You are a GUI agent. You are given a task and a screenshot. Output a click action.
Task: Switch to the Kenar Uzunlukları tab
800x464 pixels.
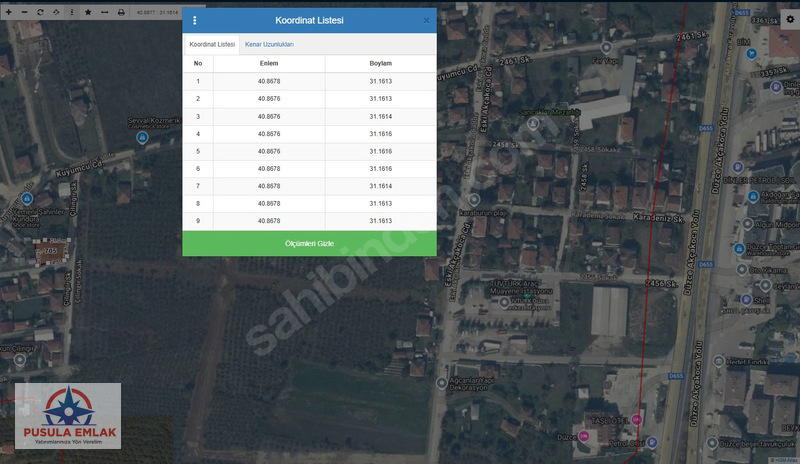click(x=269, y=44)
